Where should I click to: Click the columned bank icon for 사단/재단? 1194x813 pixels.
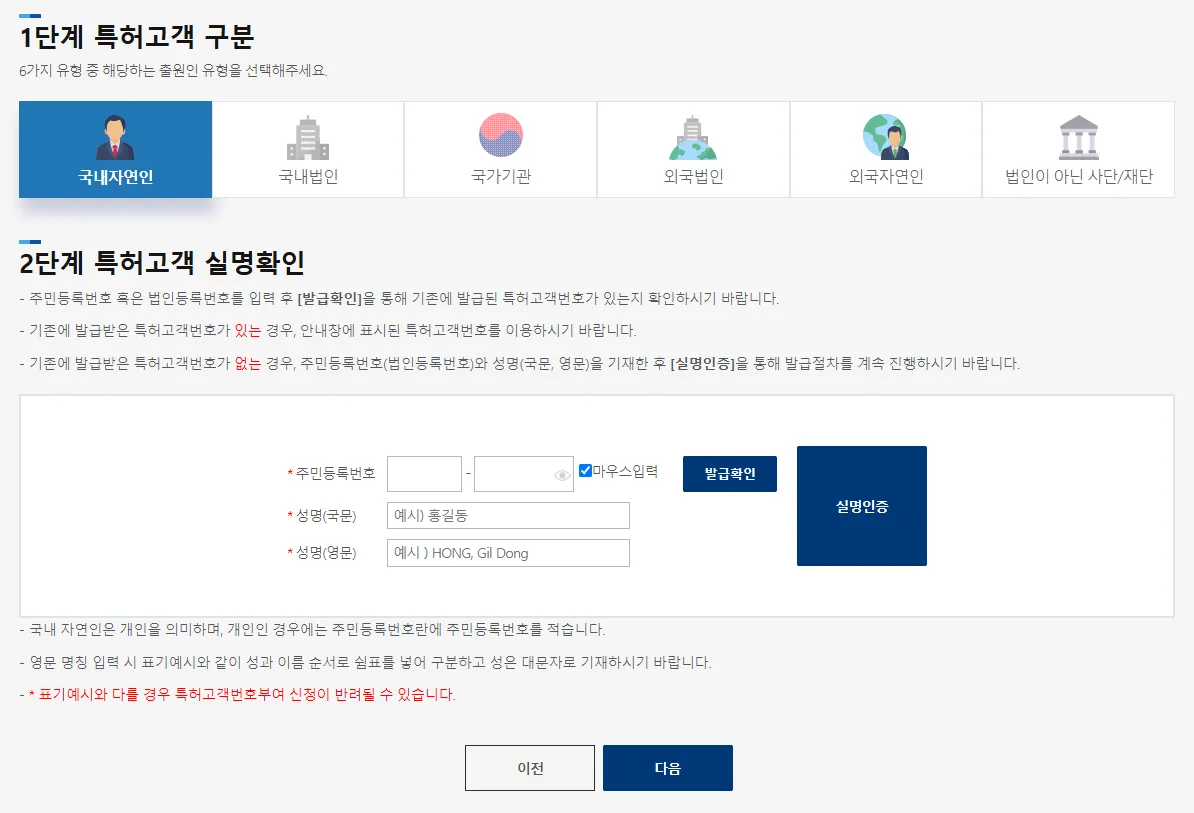[x=1079, y=138]
